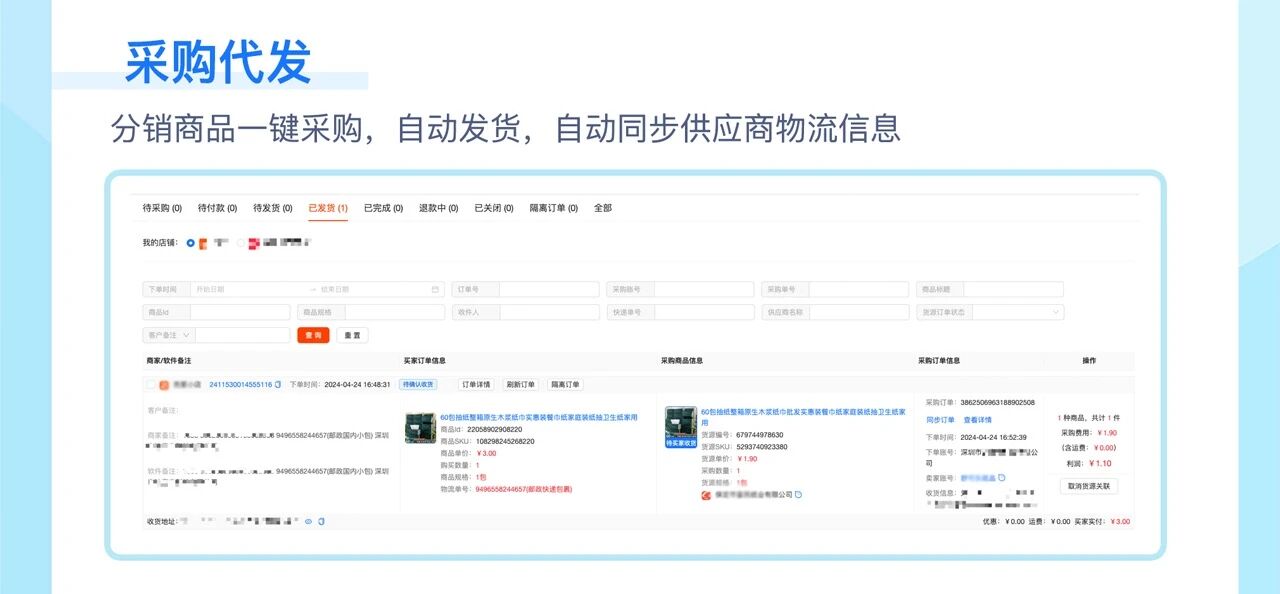The height and width of the screenshot is (594, 1280).
Task: Click the 查询 search button
Action: click(313, 334)
